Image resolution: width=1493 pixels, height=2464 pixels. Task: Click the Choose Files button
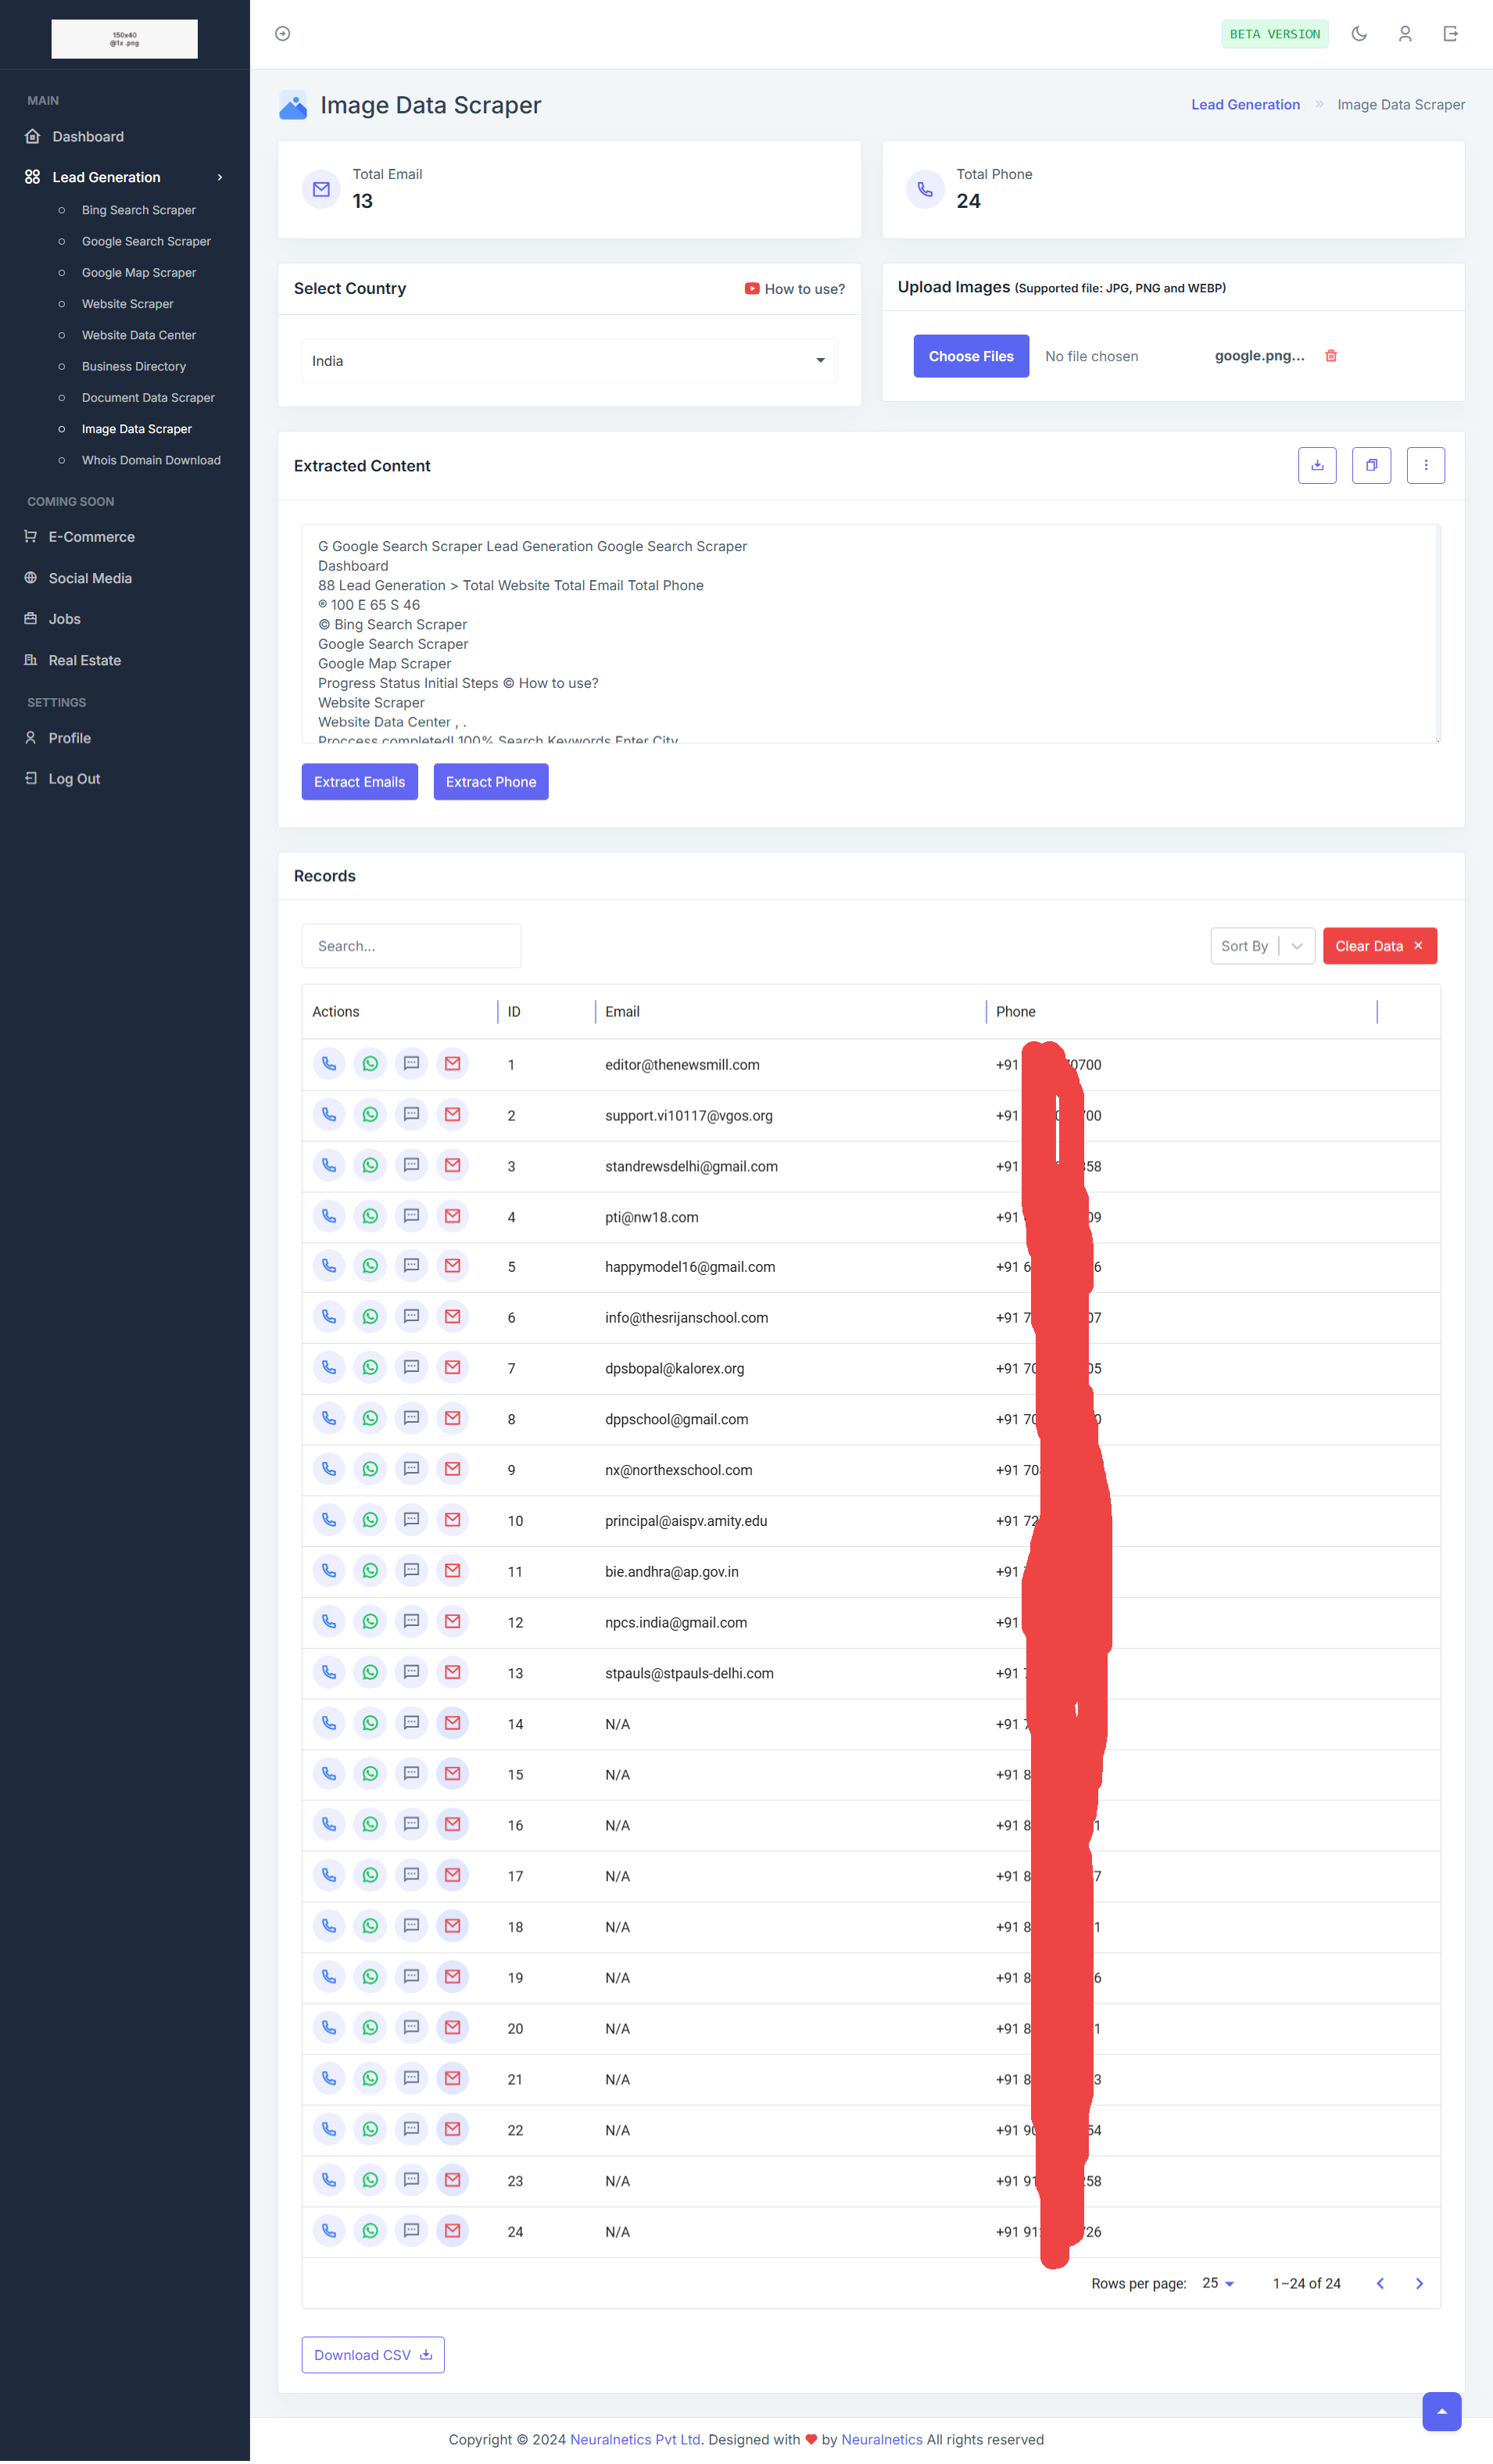coord(971,356)
